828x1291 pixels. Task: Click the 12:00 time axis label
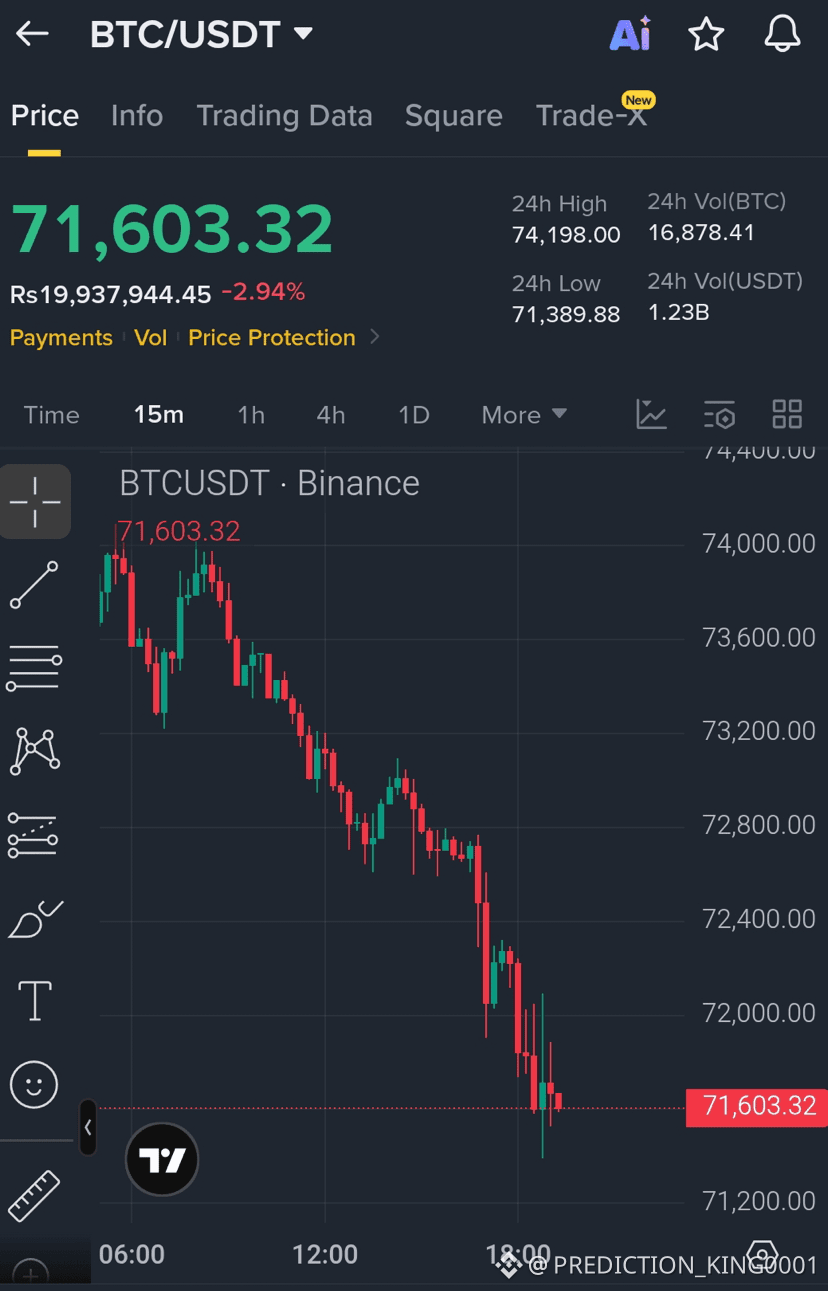[x=325, y=1254]
